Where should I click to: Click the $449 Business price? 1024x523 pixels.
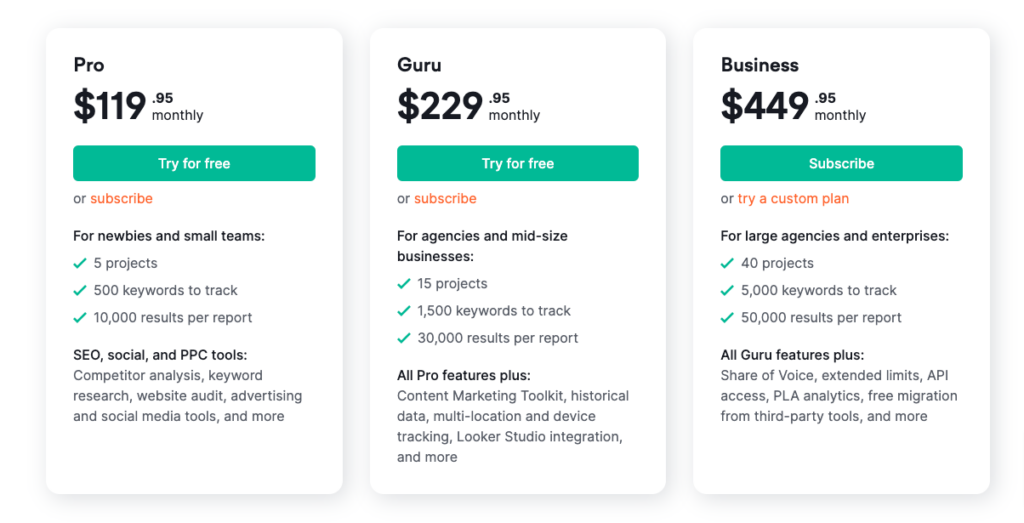(765, 106)
